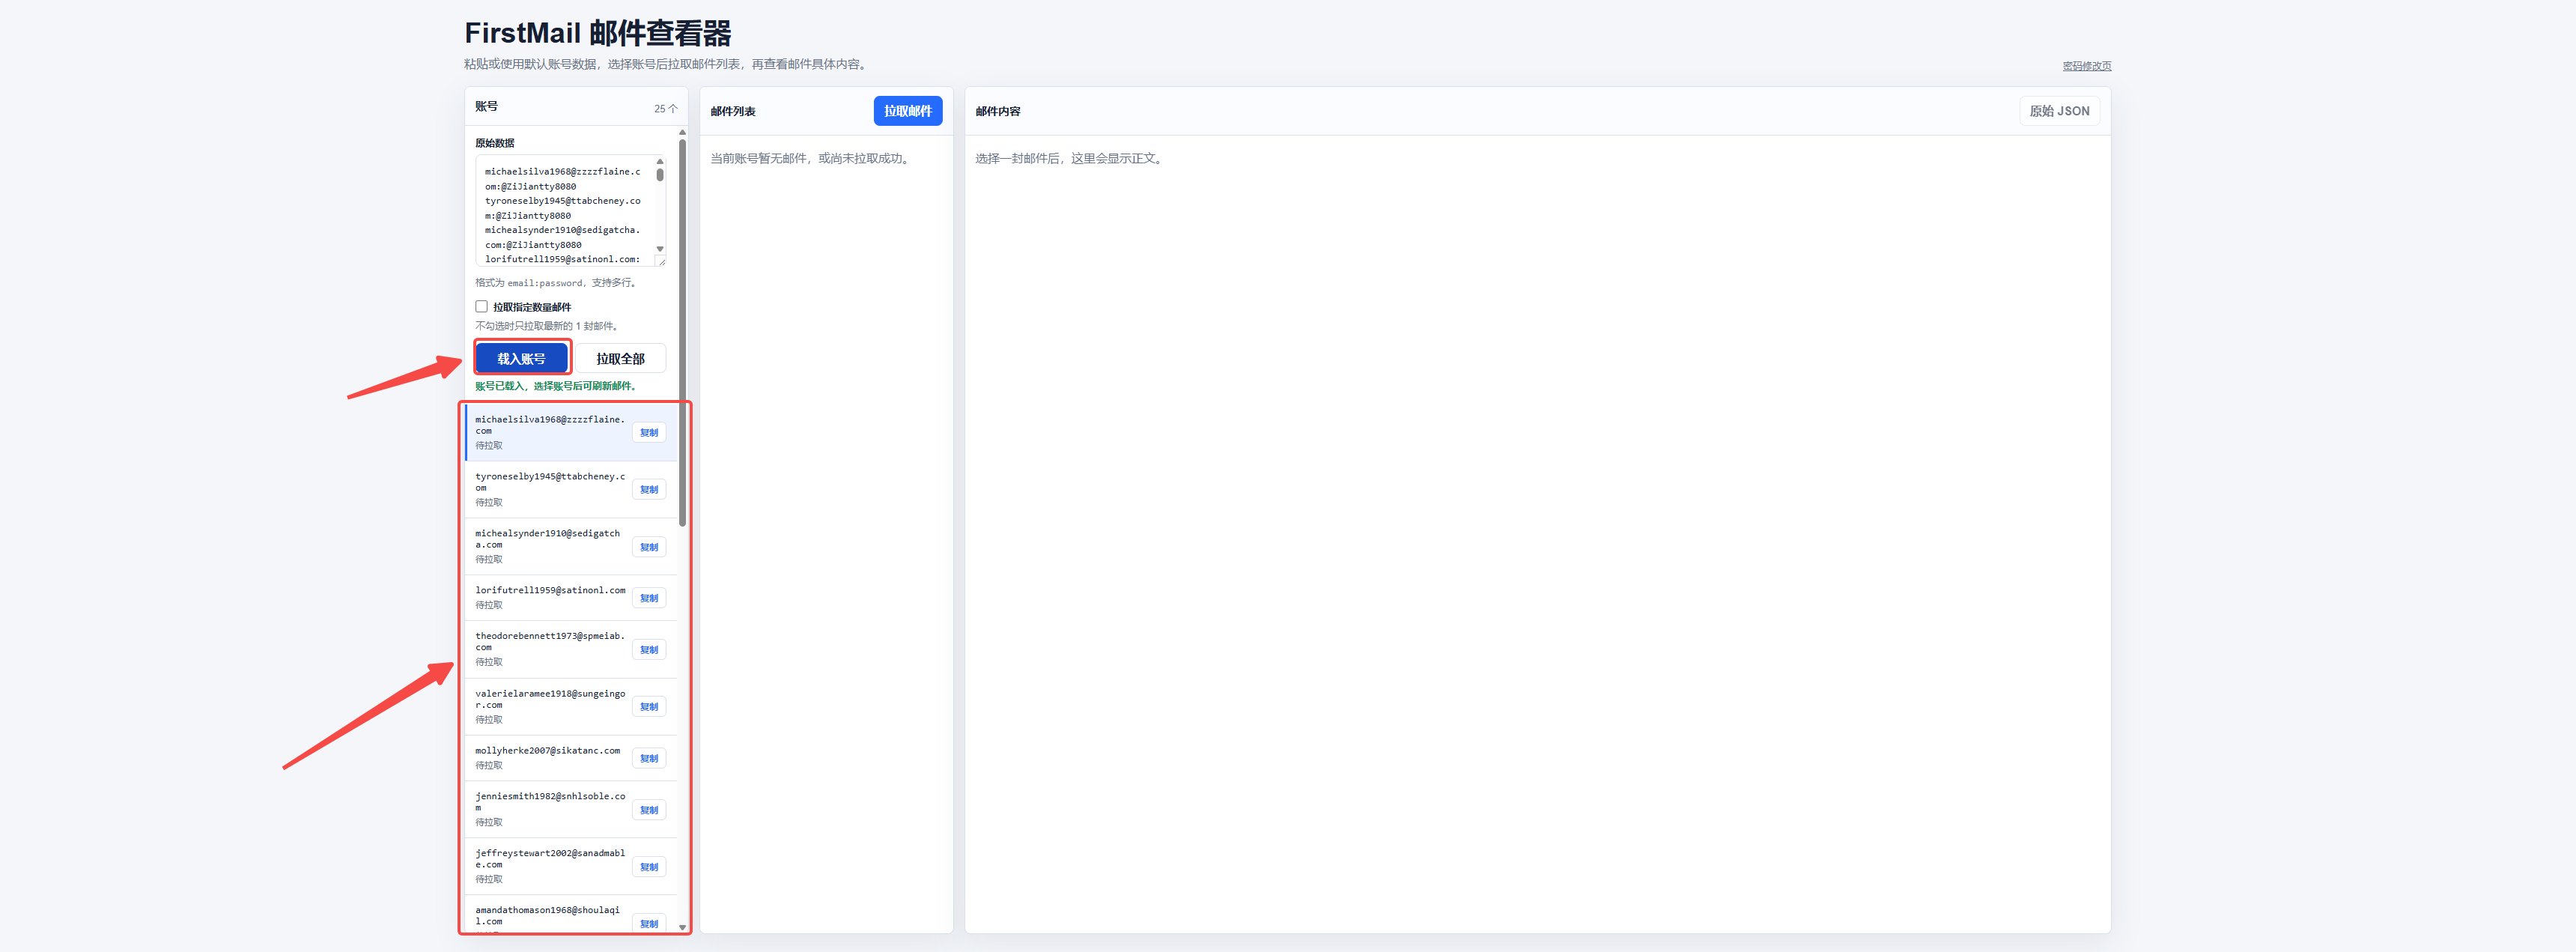Viewport: 2576px width, 952px height.
Task: Click into the 原始数据 textarea
Action: tap(564, 210)
